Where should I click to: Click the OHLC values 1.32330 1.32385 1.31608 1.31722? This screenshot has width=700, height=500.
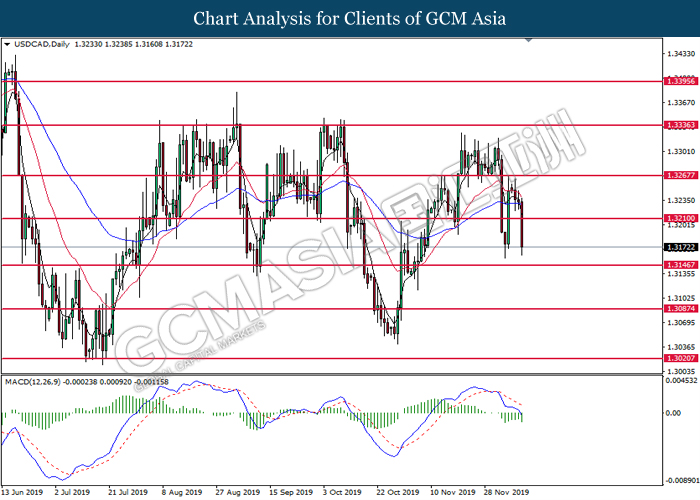click(x=134, y=44)
